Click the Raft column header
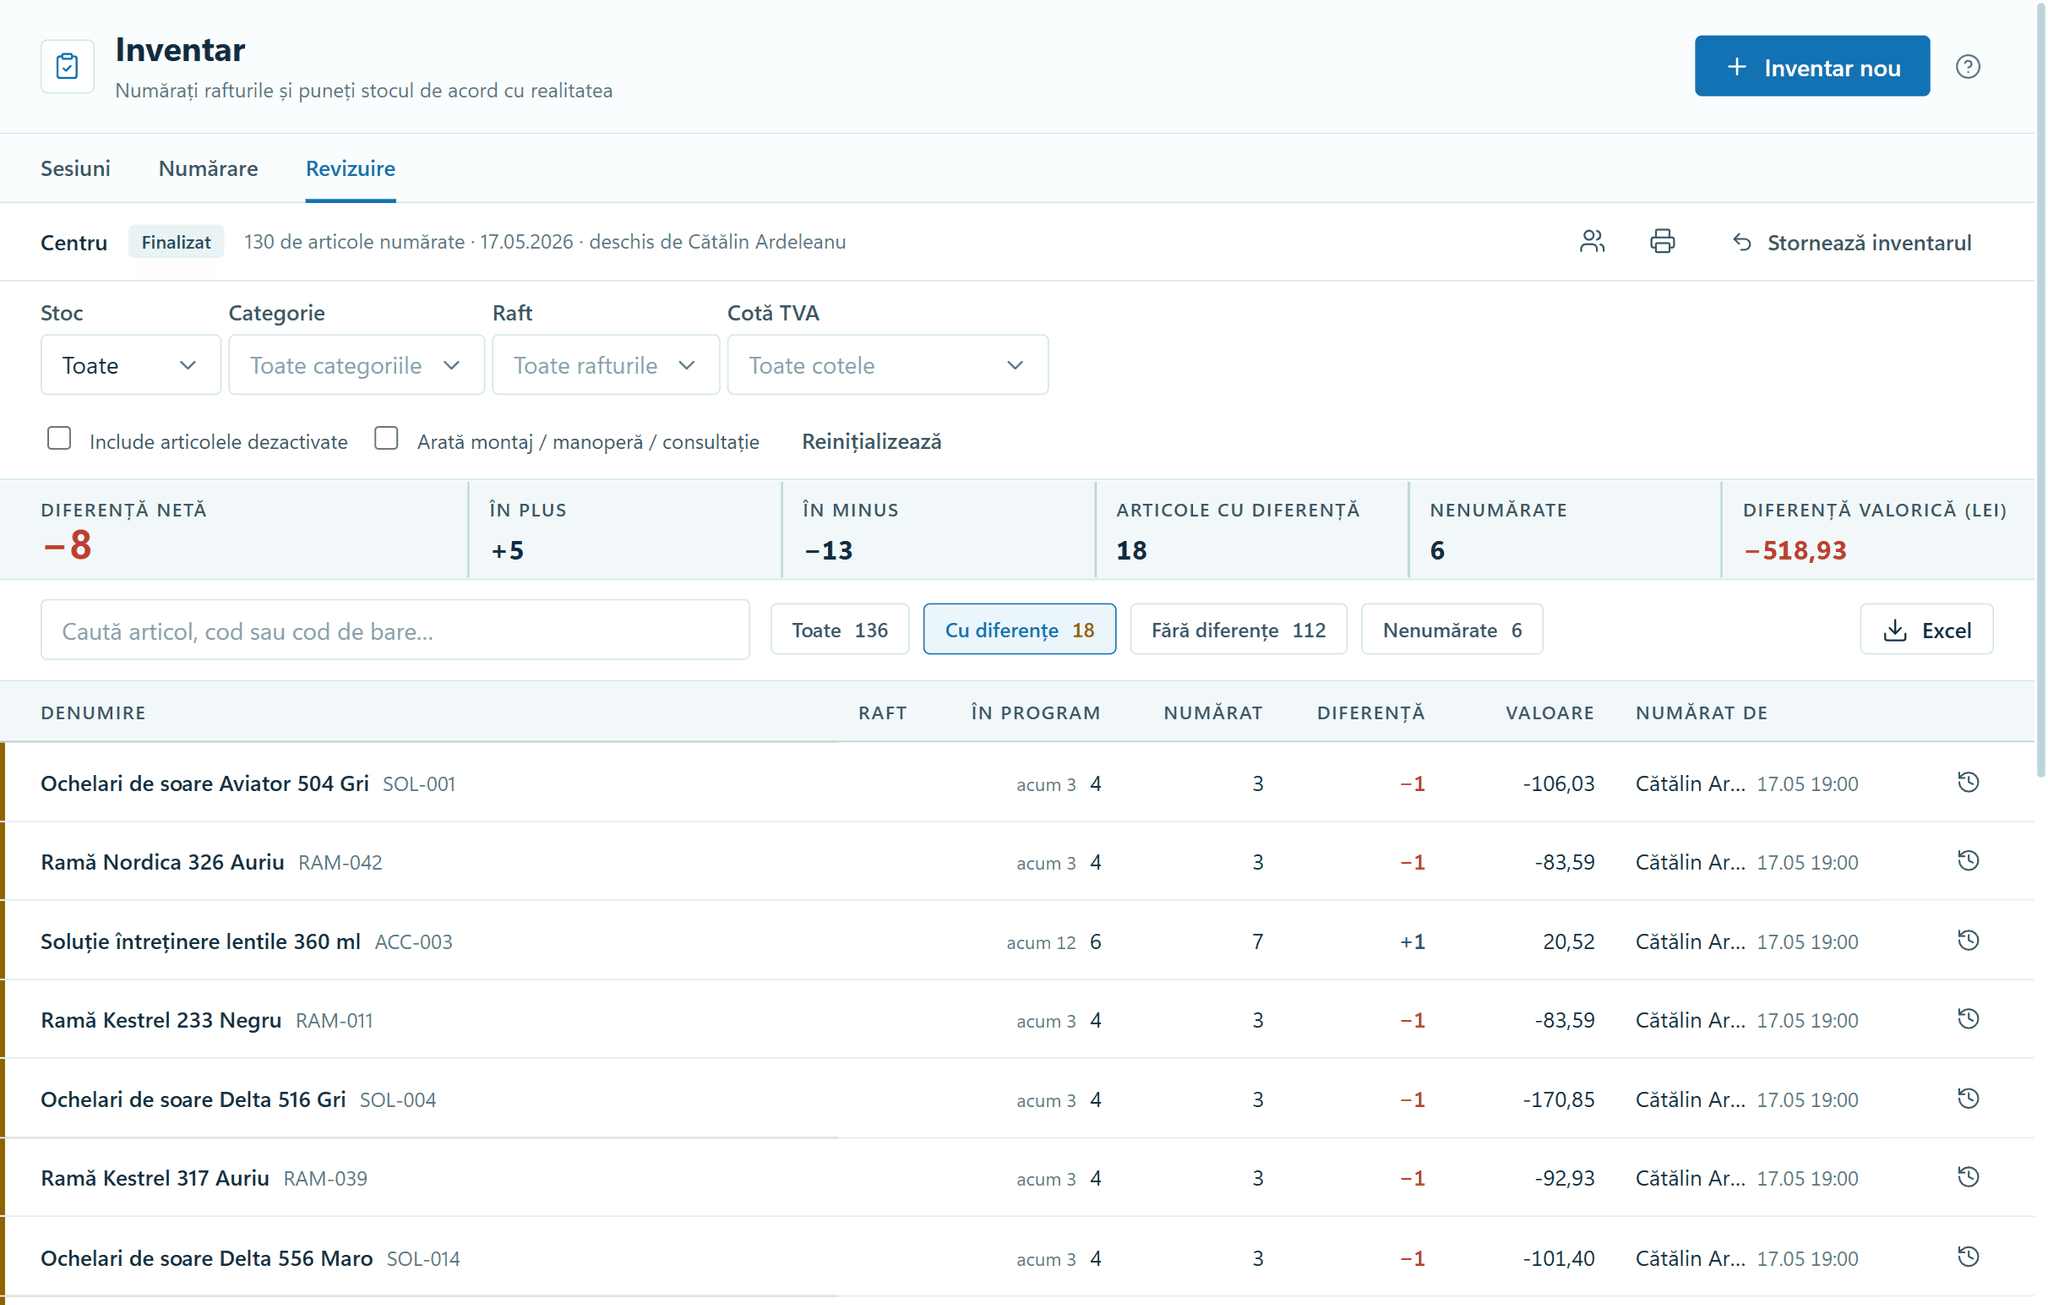Screen dimensions: 2048x1305 [x=882, y=712]
